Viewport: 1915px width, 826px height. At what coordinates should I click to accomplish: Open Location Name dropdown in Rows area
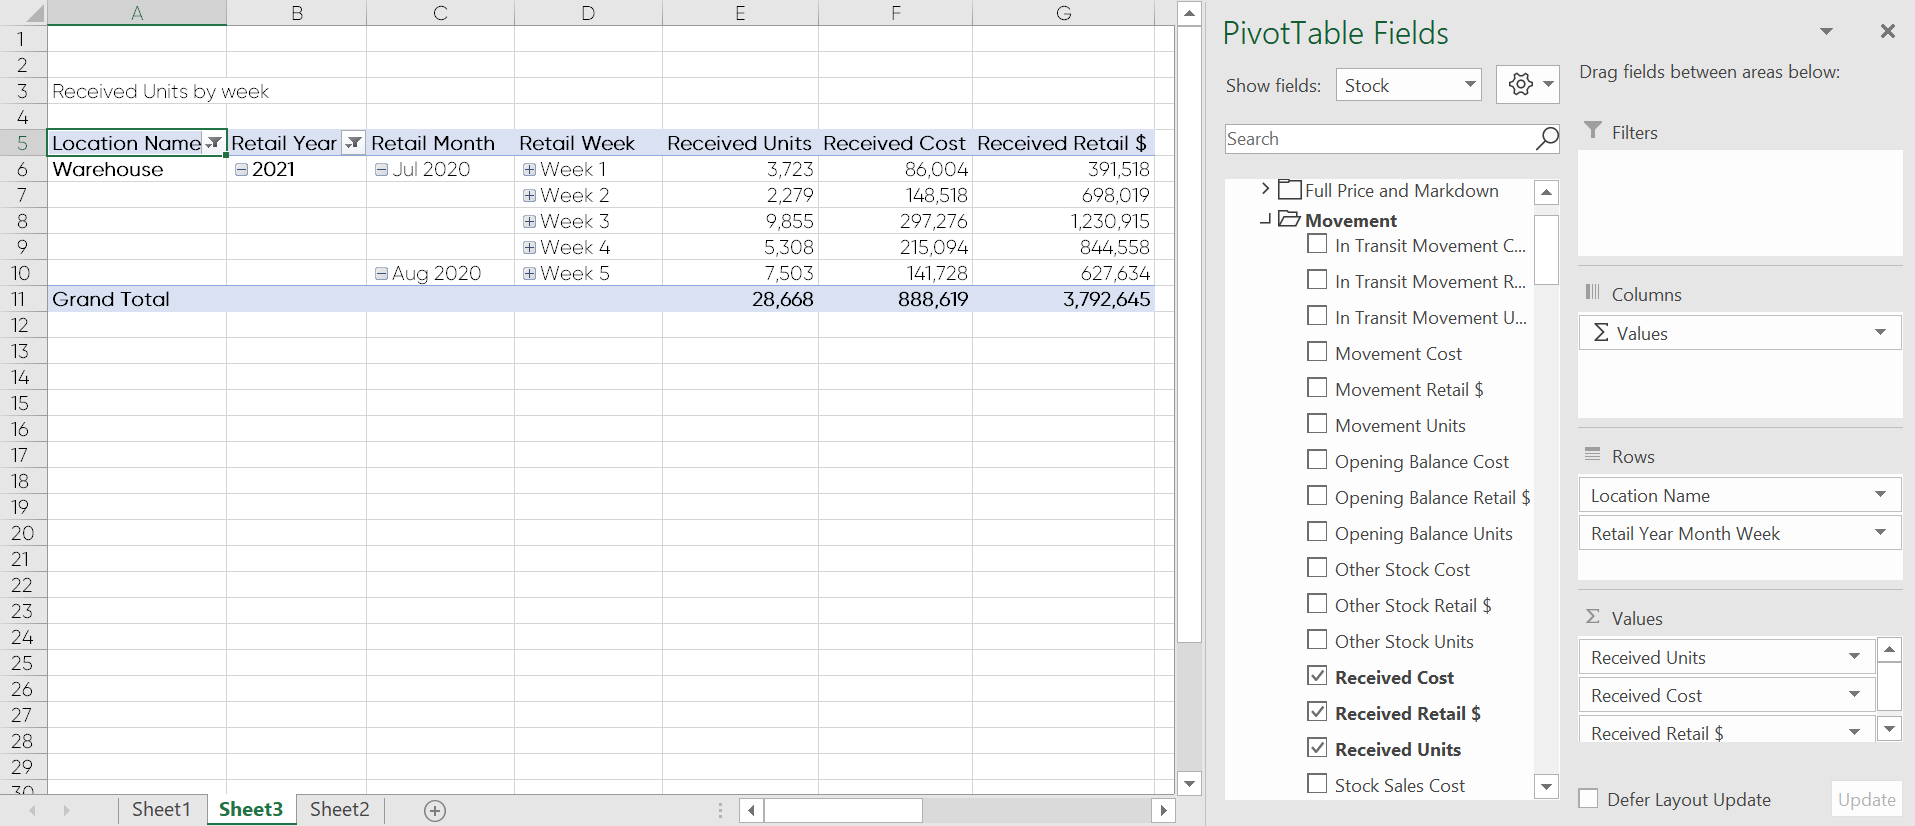pos(1880,495)
